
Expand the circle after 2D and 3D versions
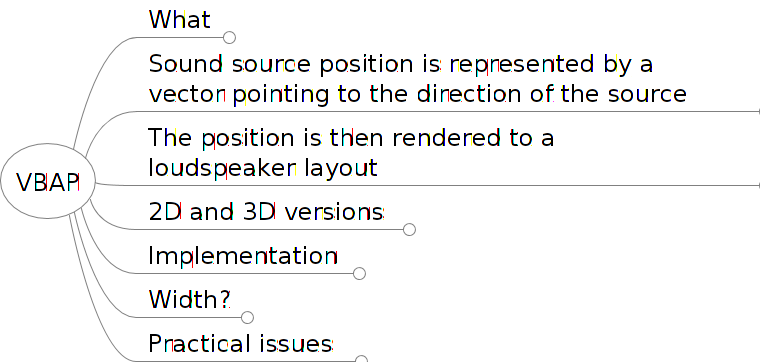pyautogui.click(x=409, y=229)
